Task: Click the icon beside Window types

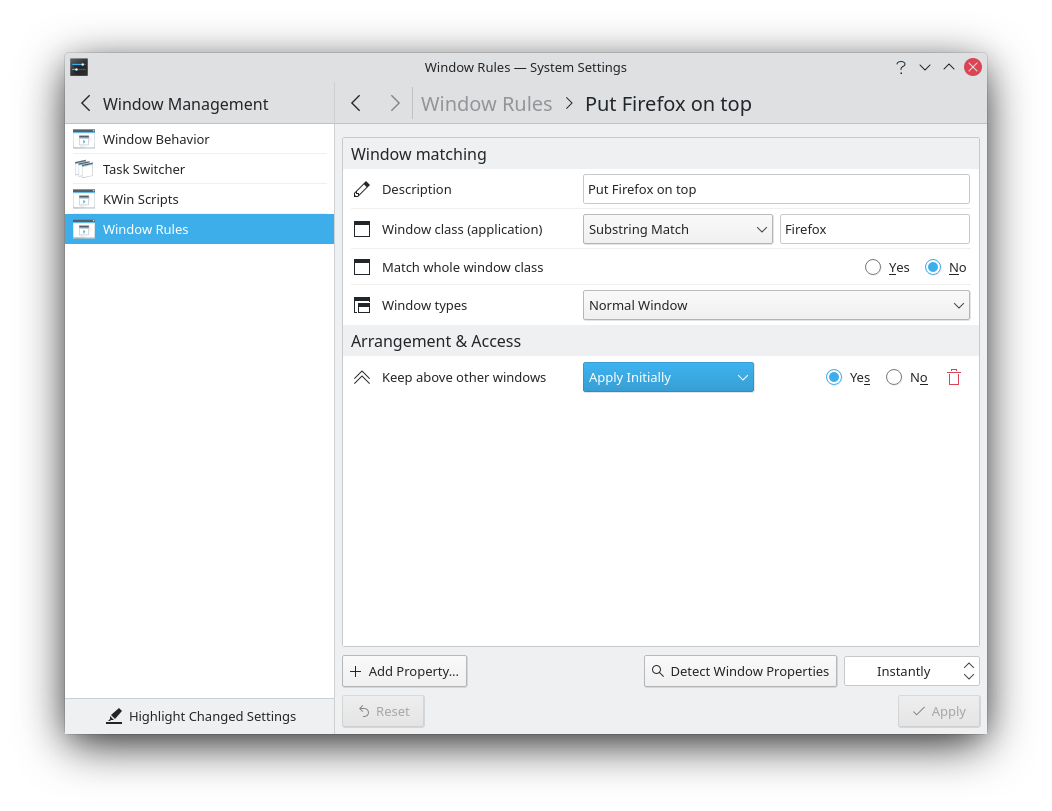Action: [362, 305]
